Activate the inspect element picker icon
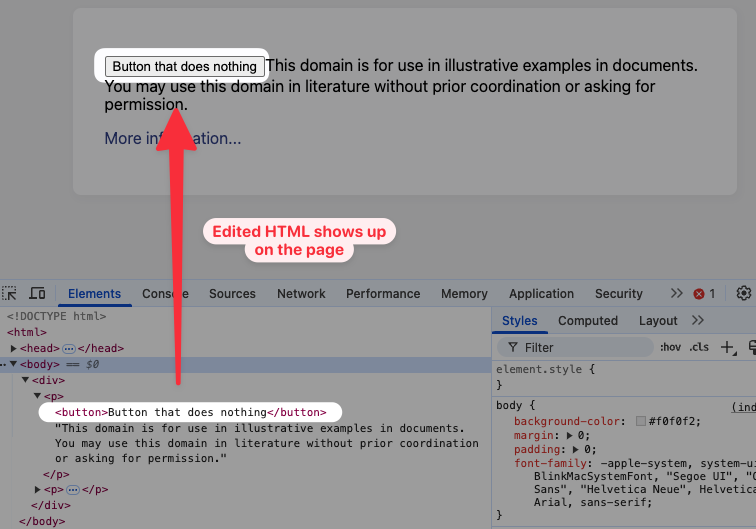Viewport: 756px width, 529px height. click(x=9, y=293)
